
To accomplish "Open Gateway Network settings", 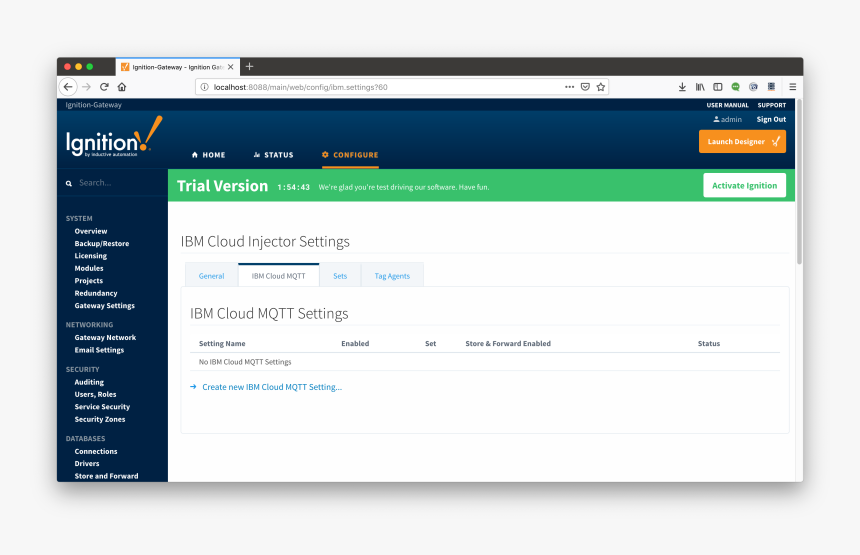I will pyautogui.click(x=105, y=338).
